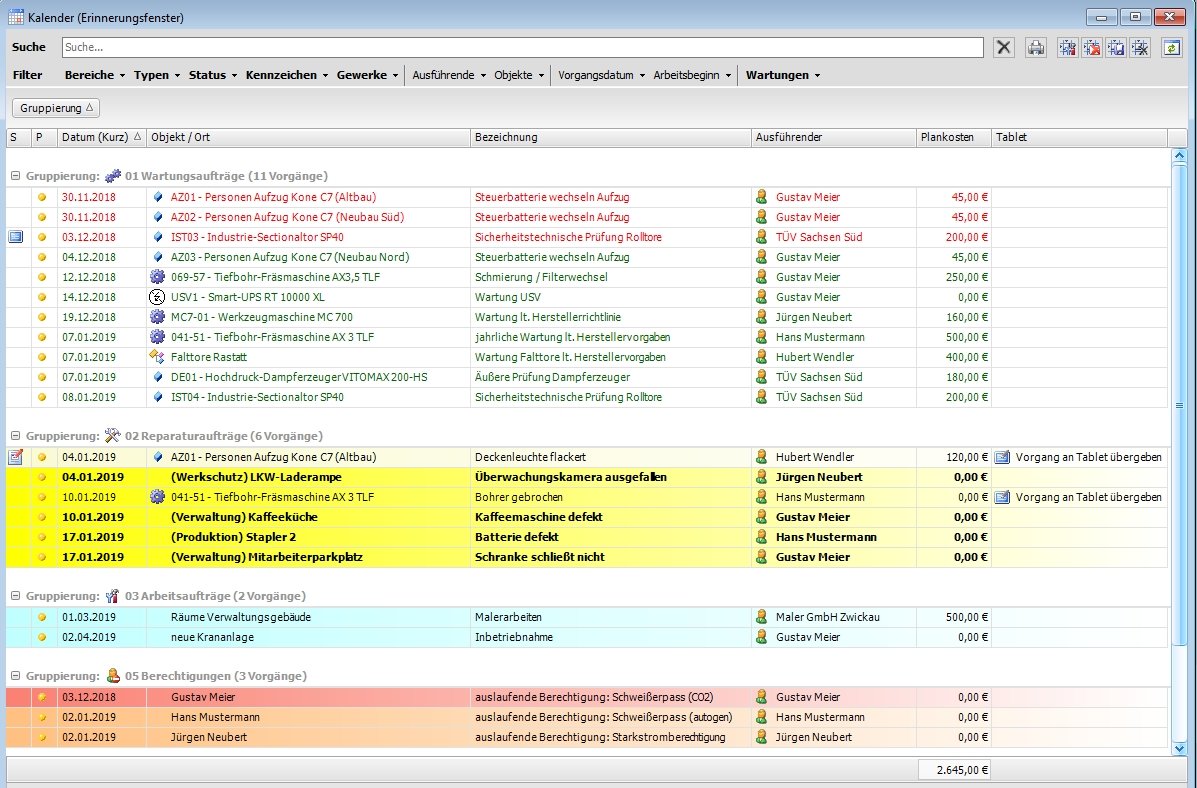Screen dimensions: 1197x788
Task: Click the vertical scrollbar down arrow
Action: tap(1178, 748)
